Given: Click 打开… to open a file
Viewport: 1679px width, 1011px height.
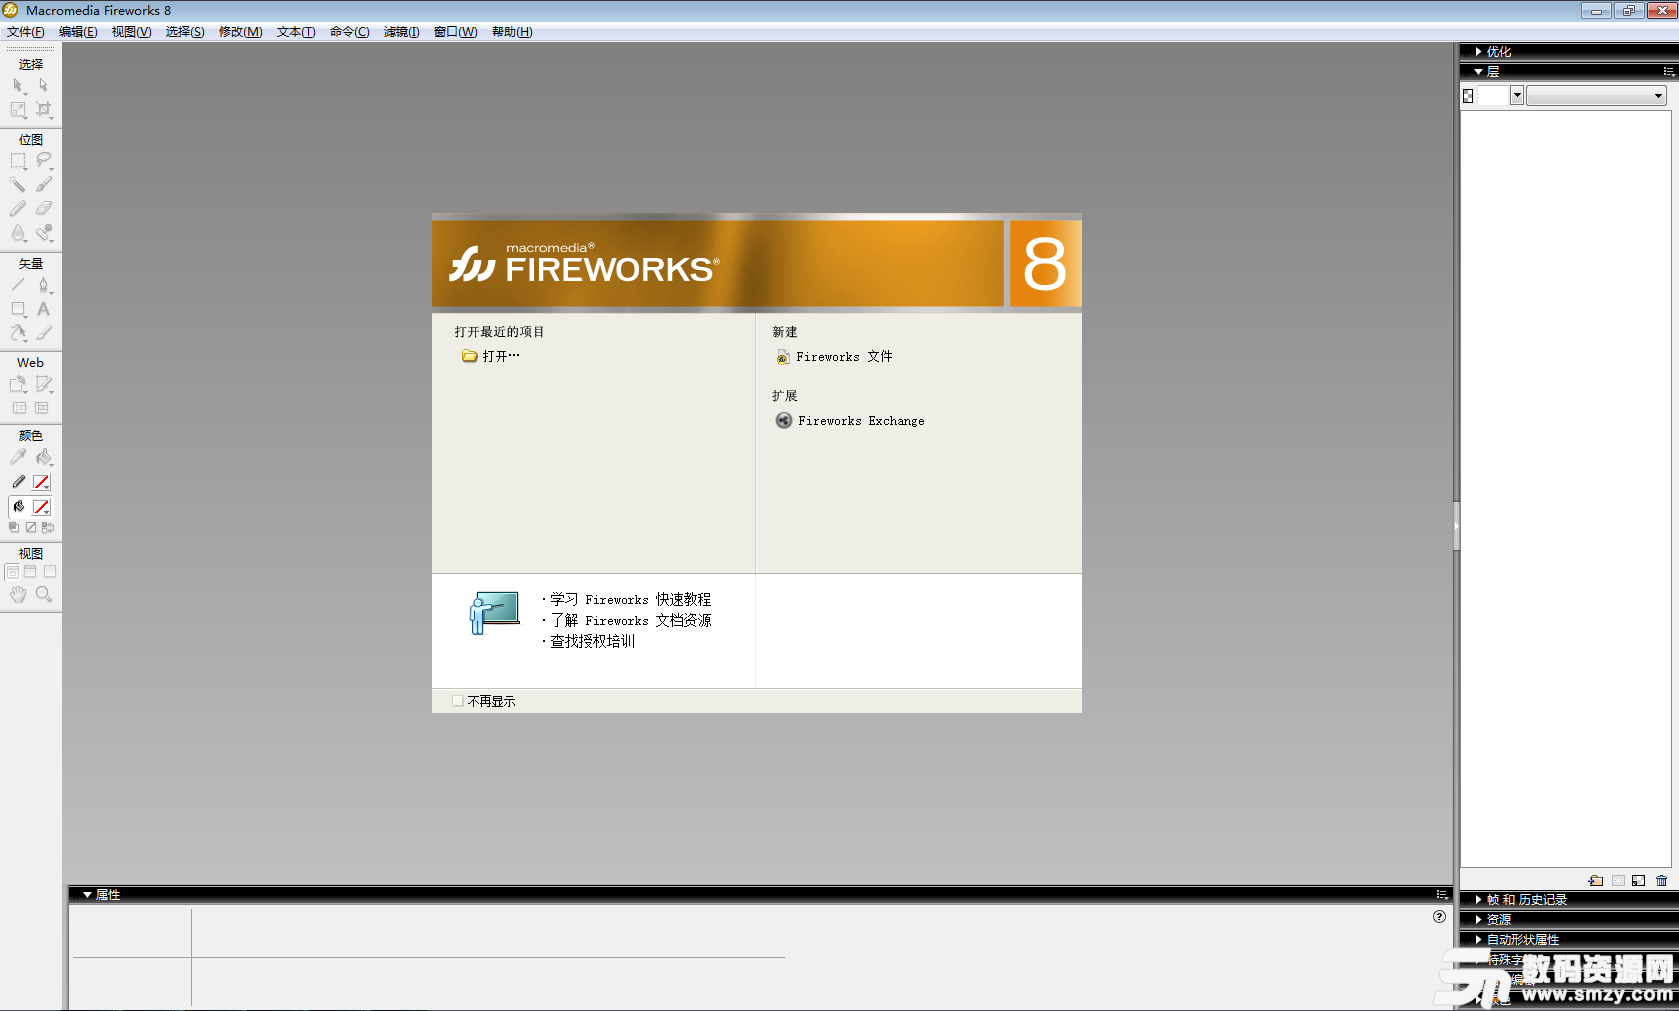Looking at the screenshot, I should [x=491, y=356].
